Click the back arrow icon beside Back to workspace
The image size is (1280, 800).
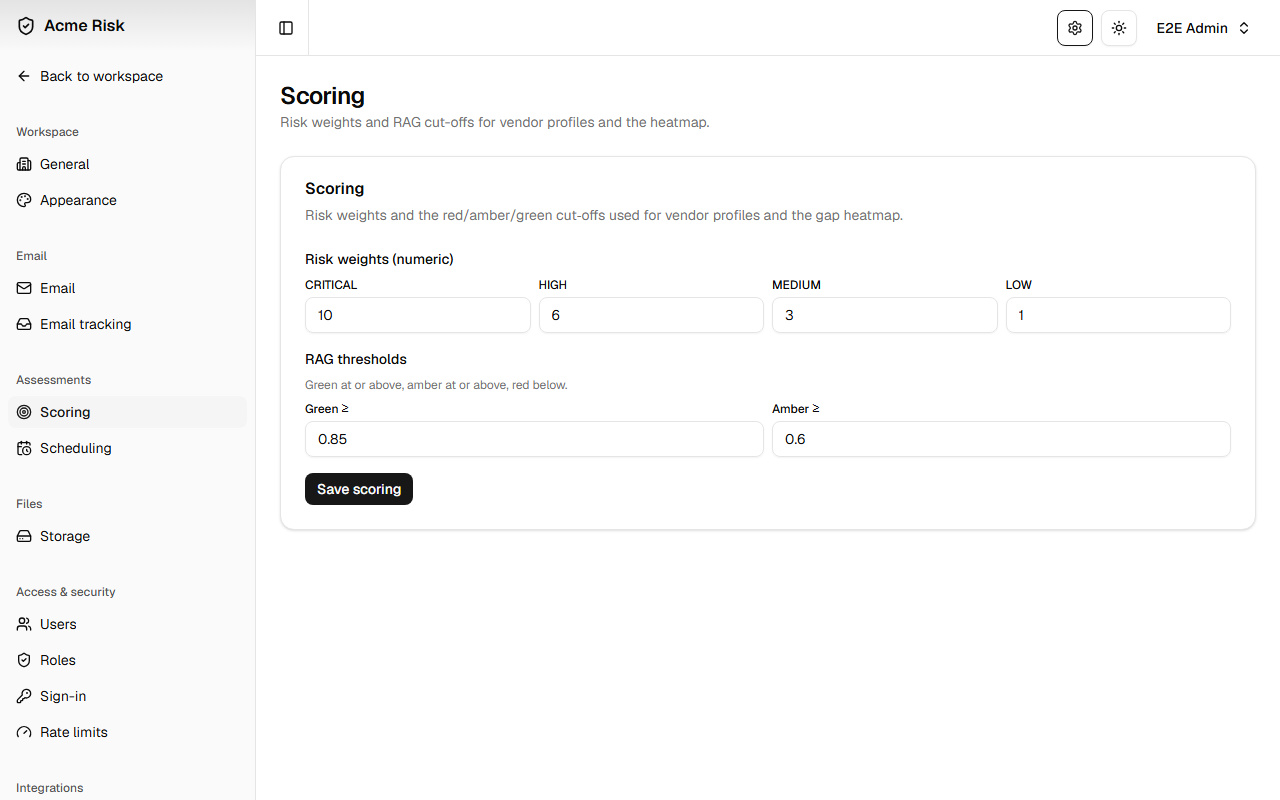click(24, 76)
